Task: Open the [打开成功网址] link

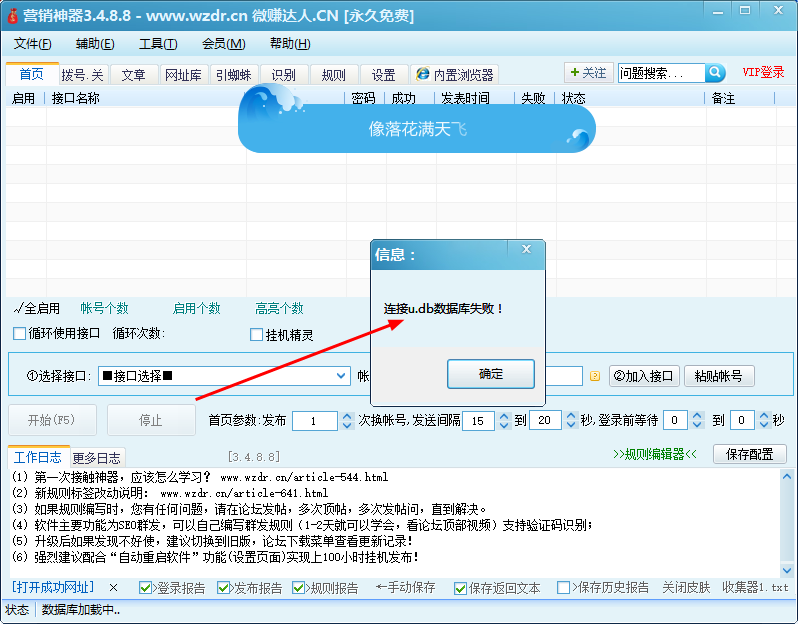Action: point(53,587)
